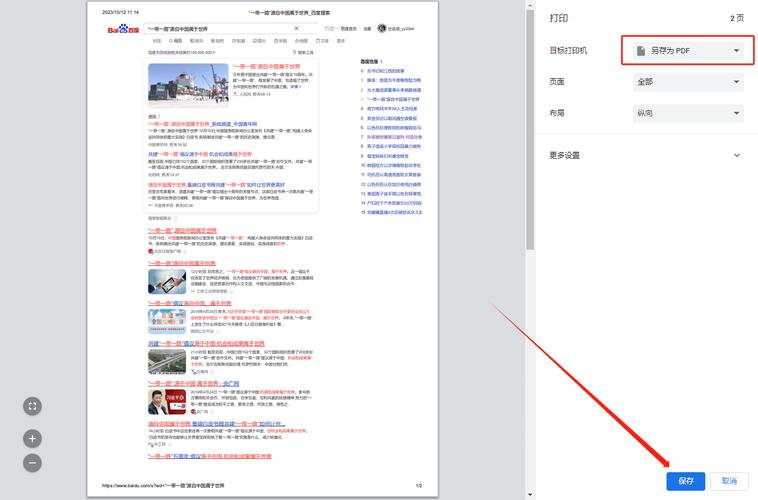Viewport: 758px width, 500px height.
Task: Zoom in with the plus button
Action: pyautogui.click(x=32, y=438)
